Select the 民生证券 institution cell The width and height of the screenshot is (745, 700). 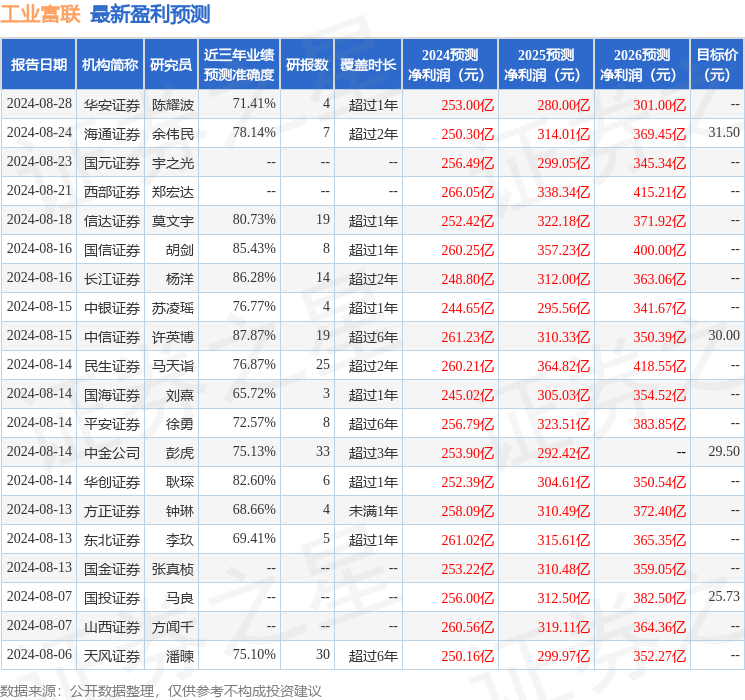[112, 366]
